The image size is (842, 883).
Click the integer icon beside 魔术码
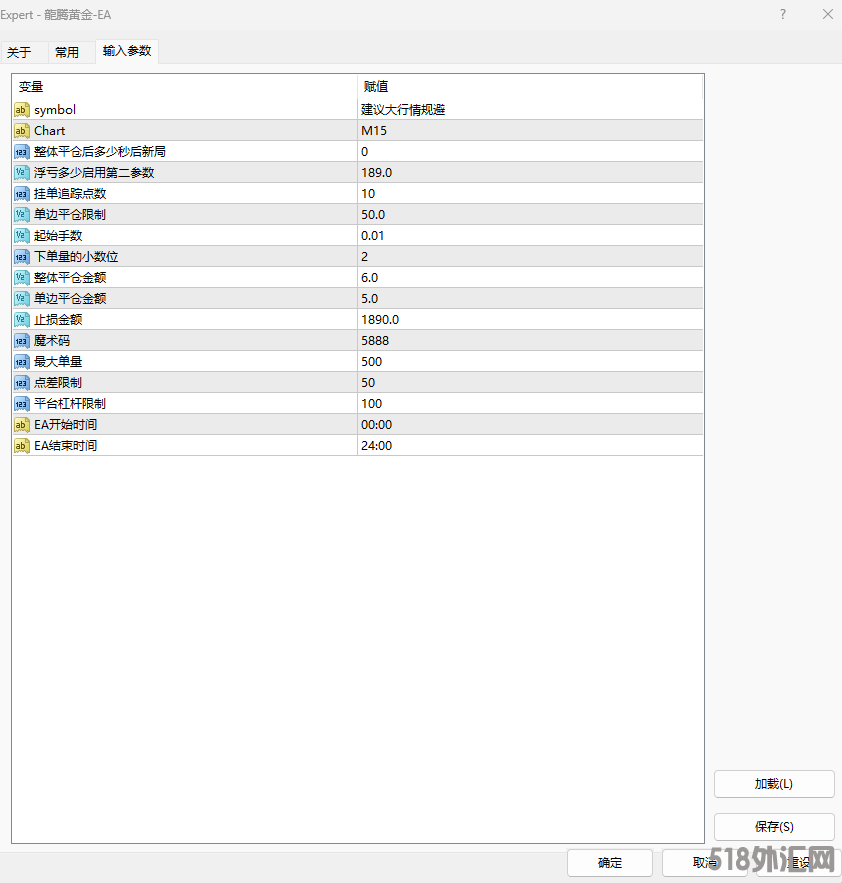22,341
